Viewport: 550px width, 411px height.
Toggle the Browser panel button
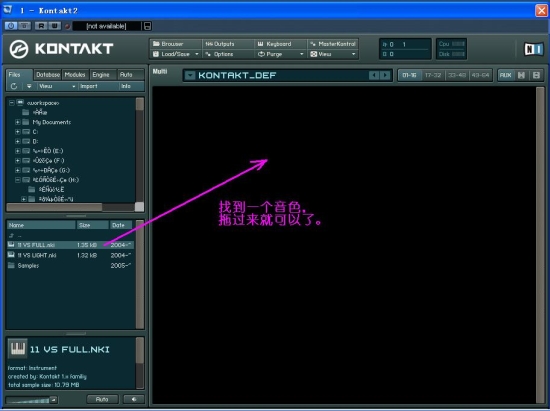[x=176, y=44]
